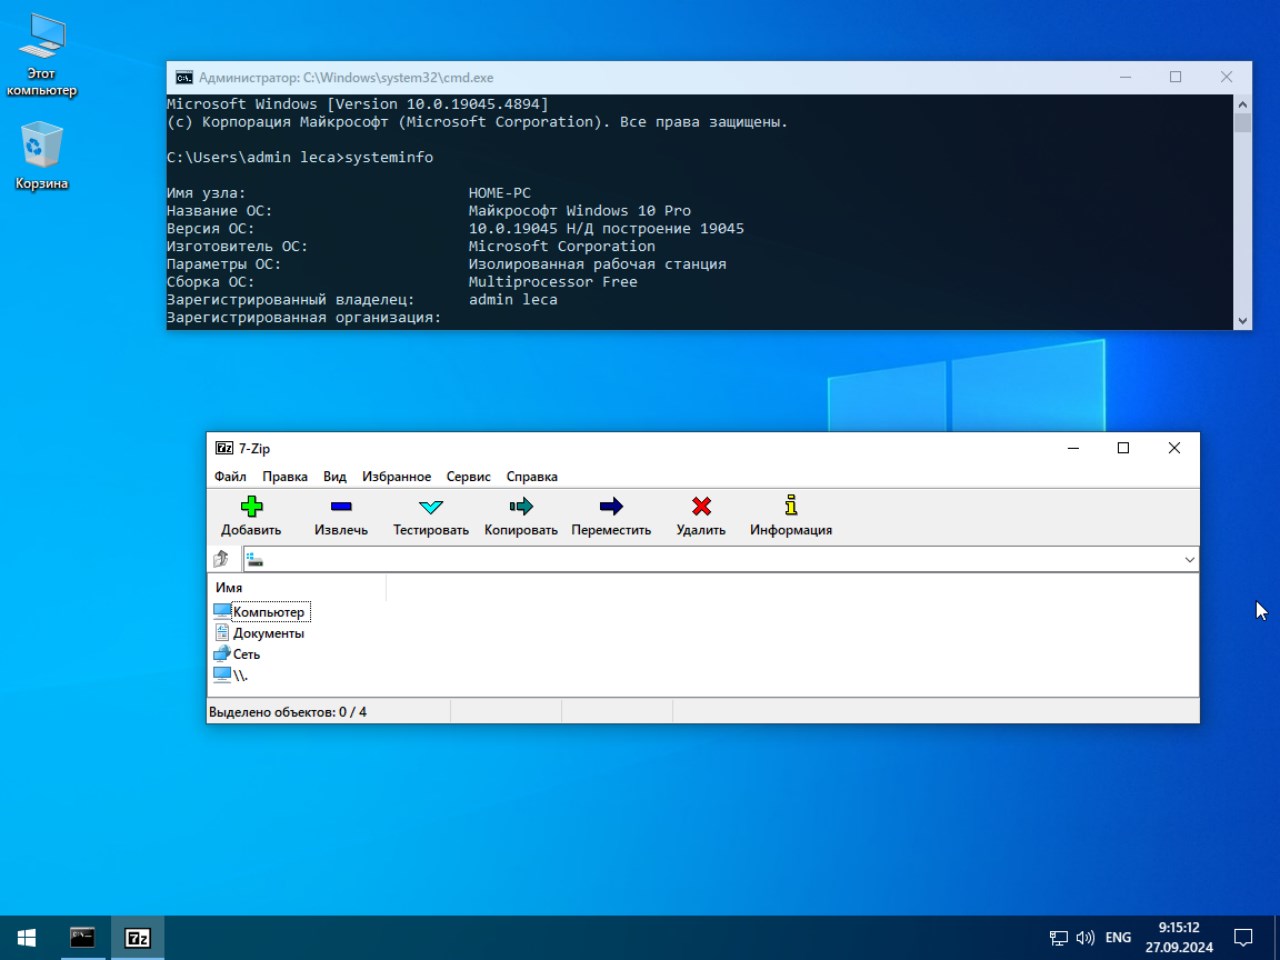This screenshot has height=960, width=1280.
Task: Select Компьютер in the file list
Action: [268, 612]
